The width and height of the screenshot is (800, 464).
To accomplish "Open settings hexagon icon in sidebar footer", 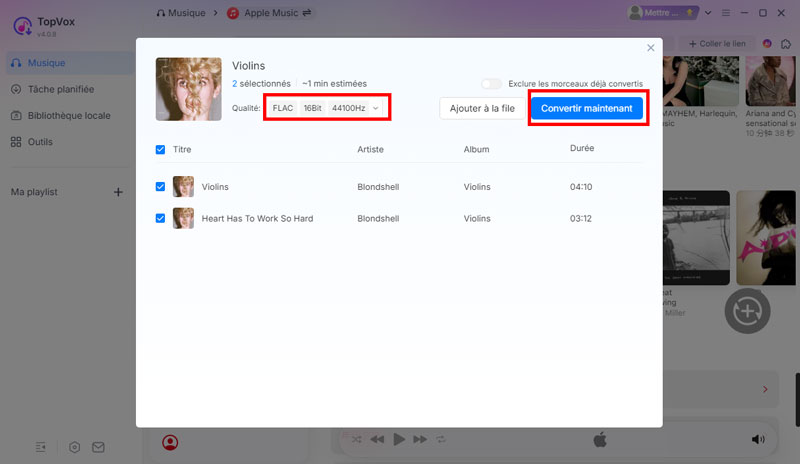I will click(74, 447).
